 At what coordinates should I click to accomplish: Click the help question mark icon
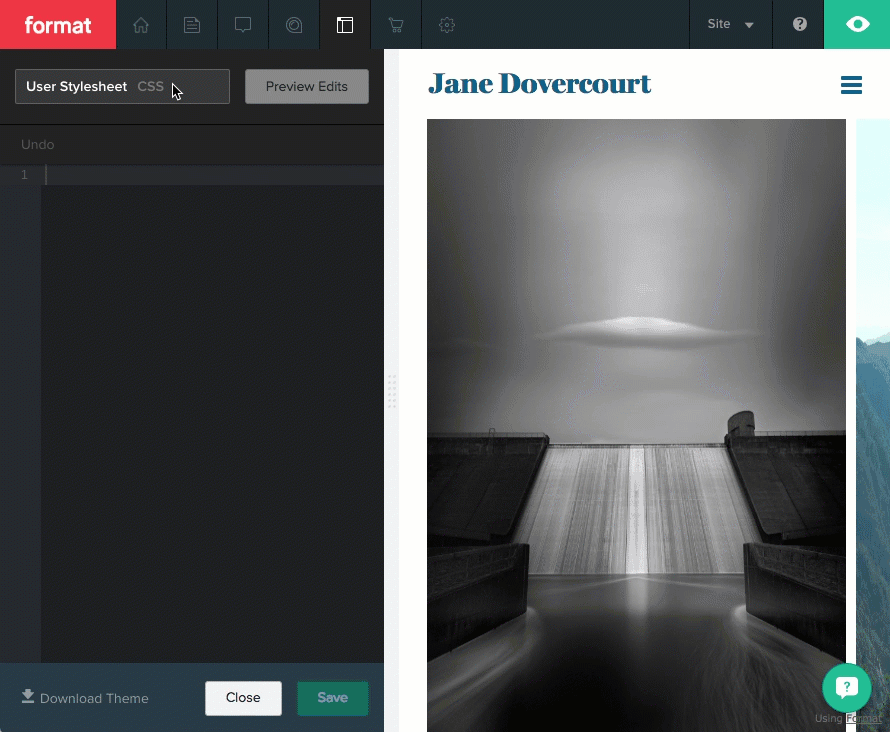pyautogui.click(x=799, y=25)
